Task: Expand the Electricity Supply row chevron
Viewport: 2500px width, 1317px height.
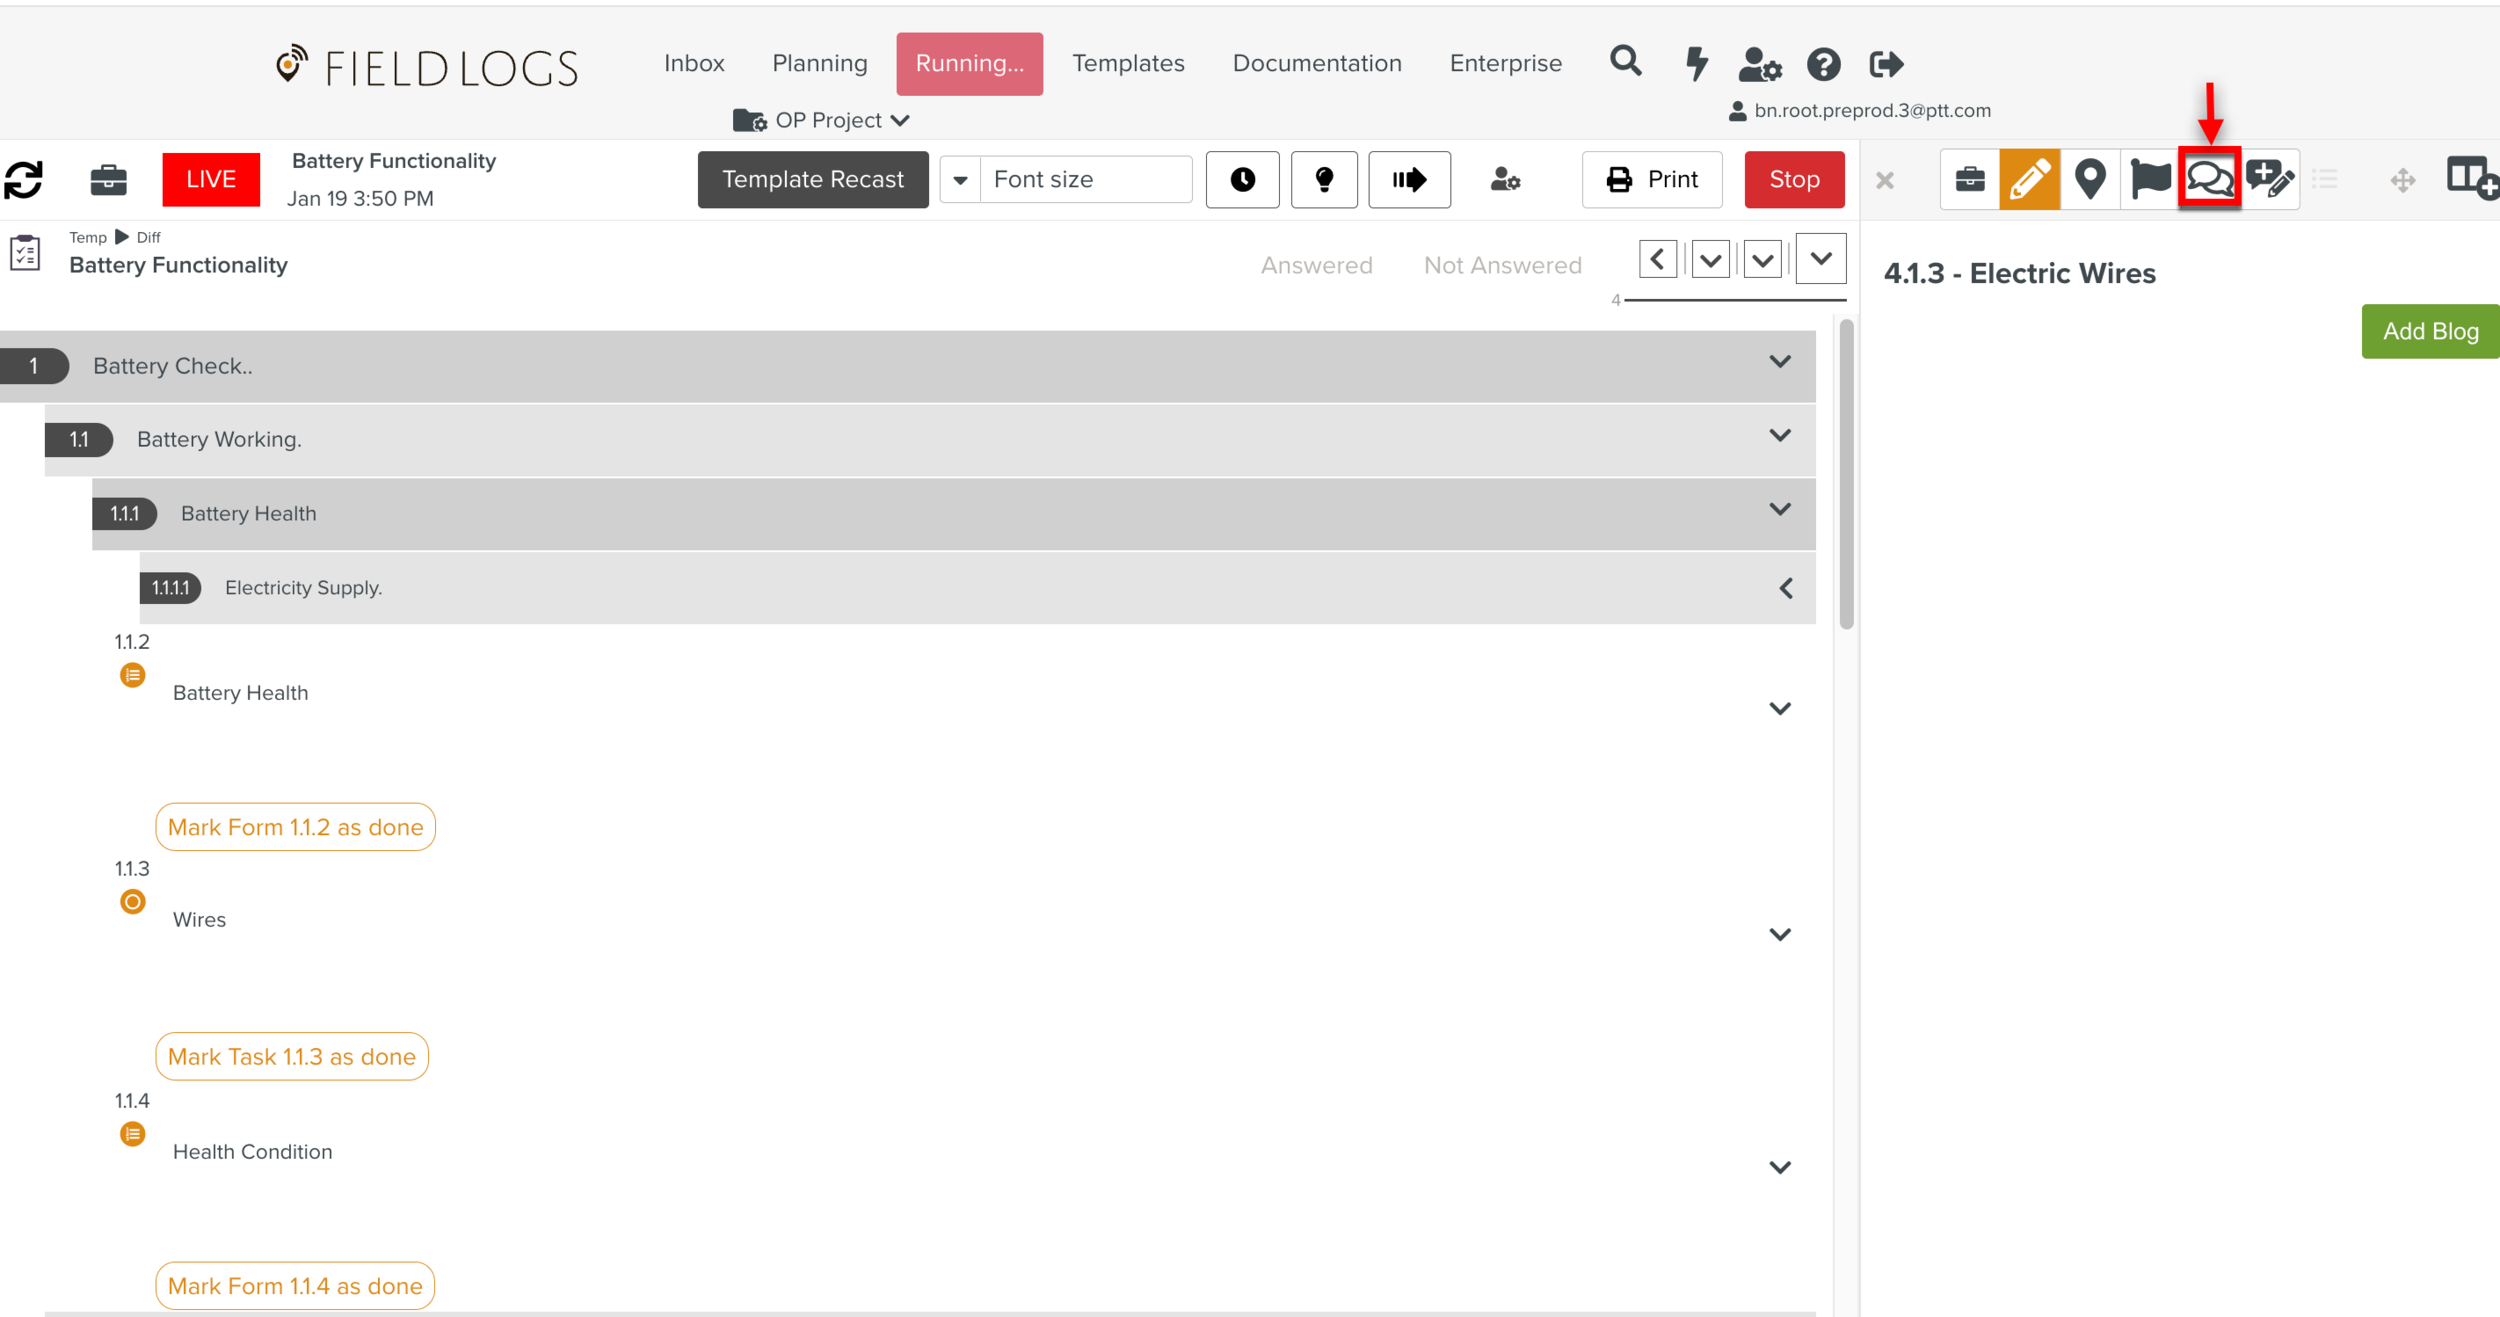Action: [x=1785, y=588]
